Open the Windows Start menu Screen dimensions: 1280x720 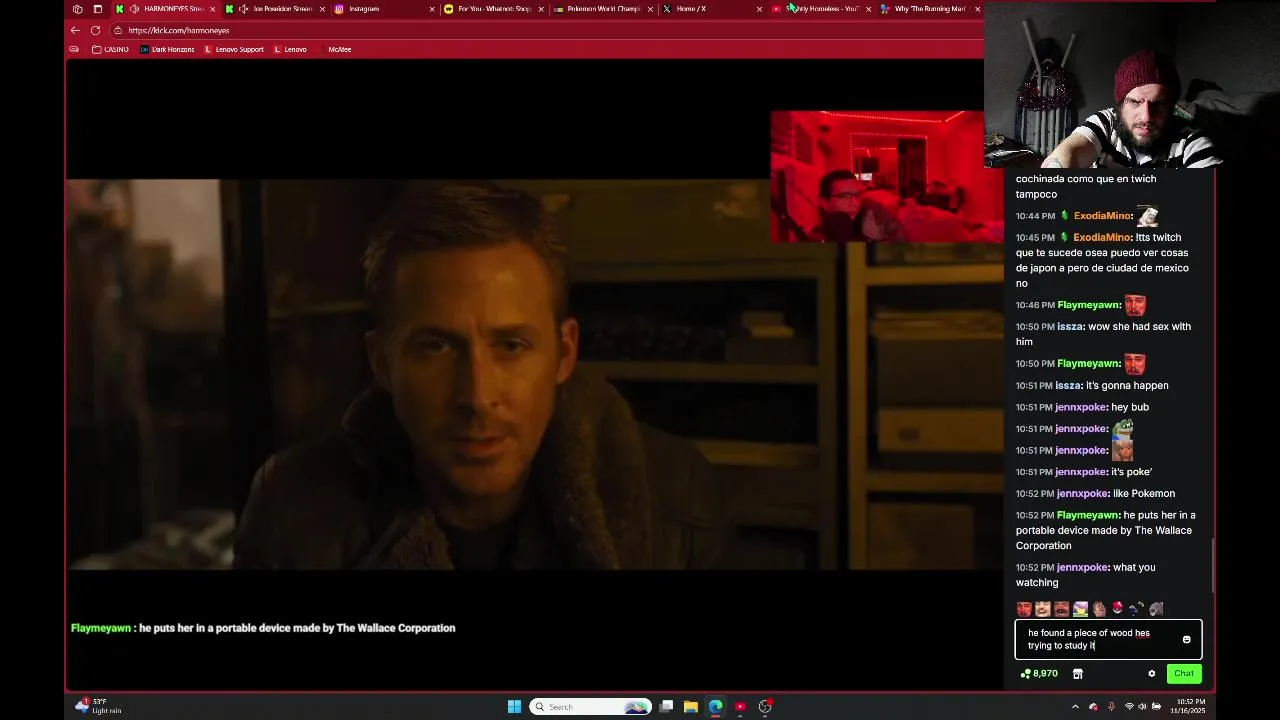coord(513,707)
